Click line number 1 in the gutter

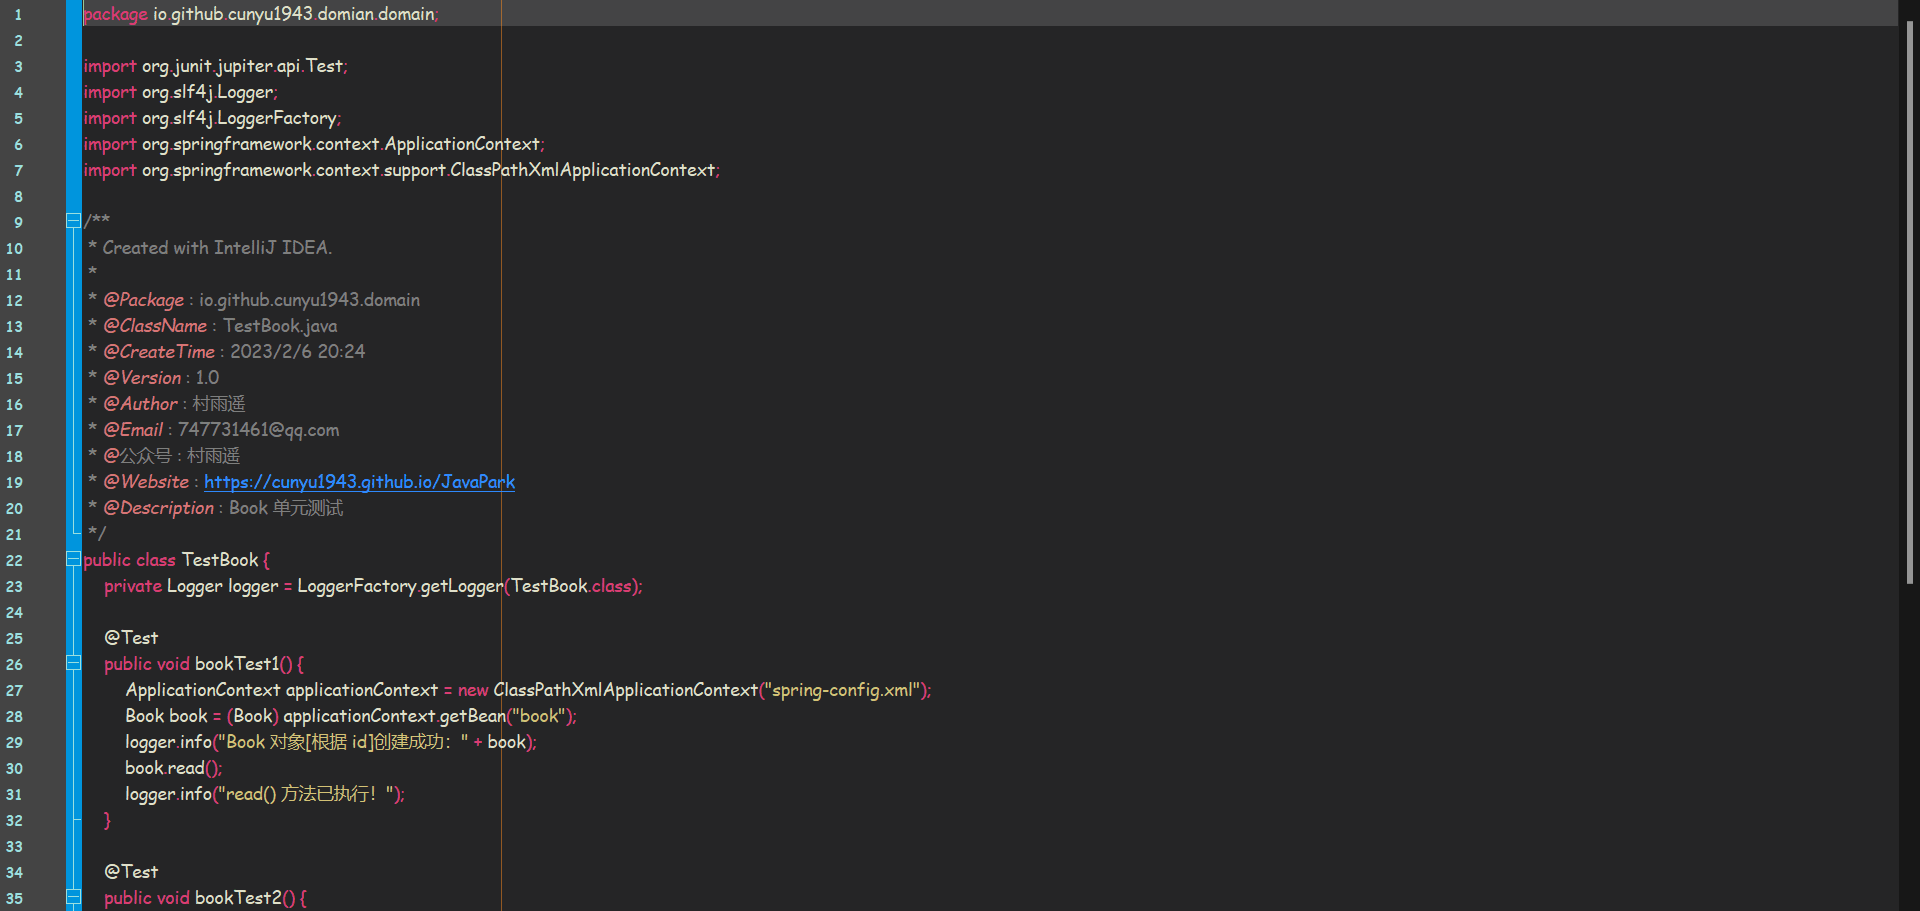[17, 15]
